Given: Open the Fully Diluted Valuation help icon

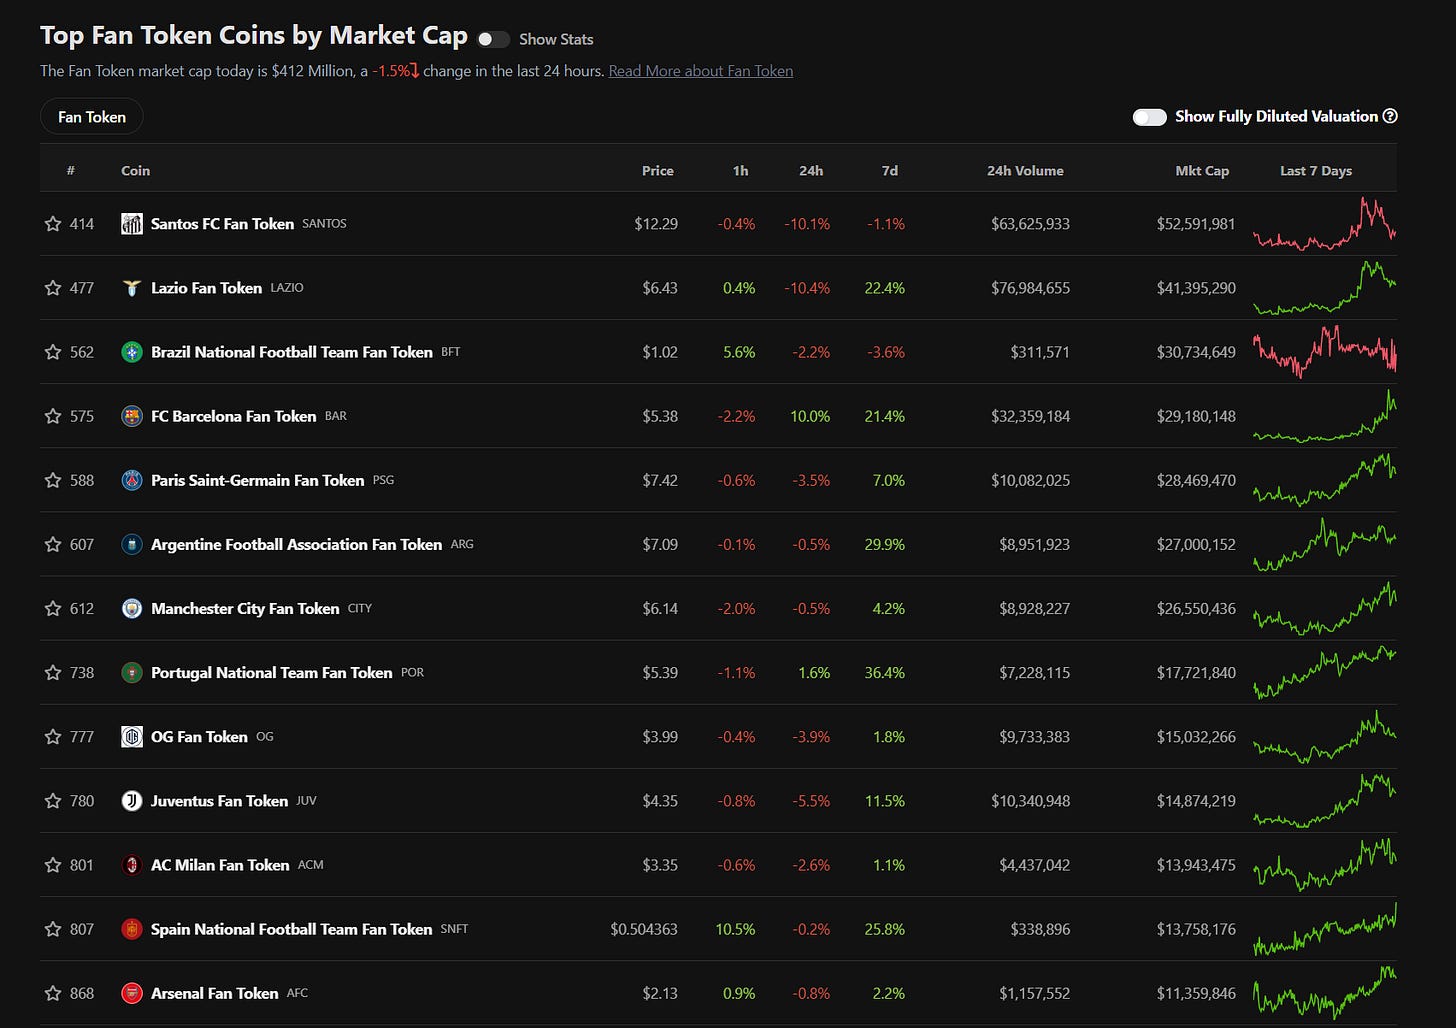Looking at the screenshot, I should (x=1390, y=116).
